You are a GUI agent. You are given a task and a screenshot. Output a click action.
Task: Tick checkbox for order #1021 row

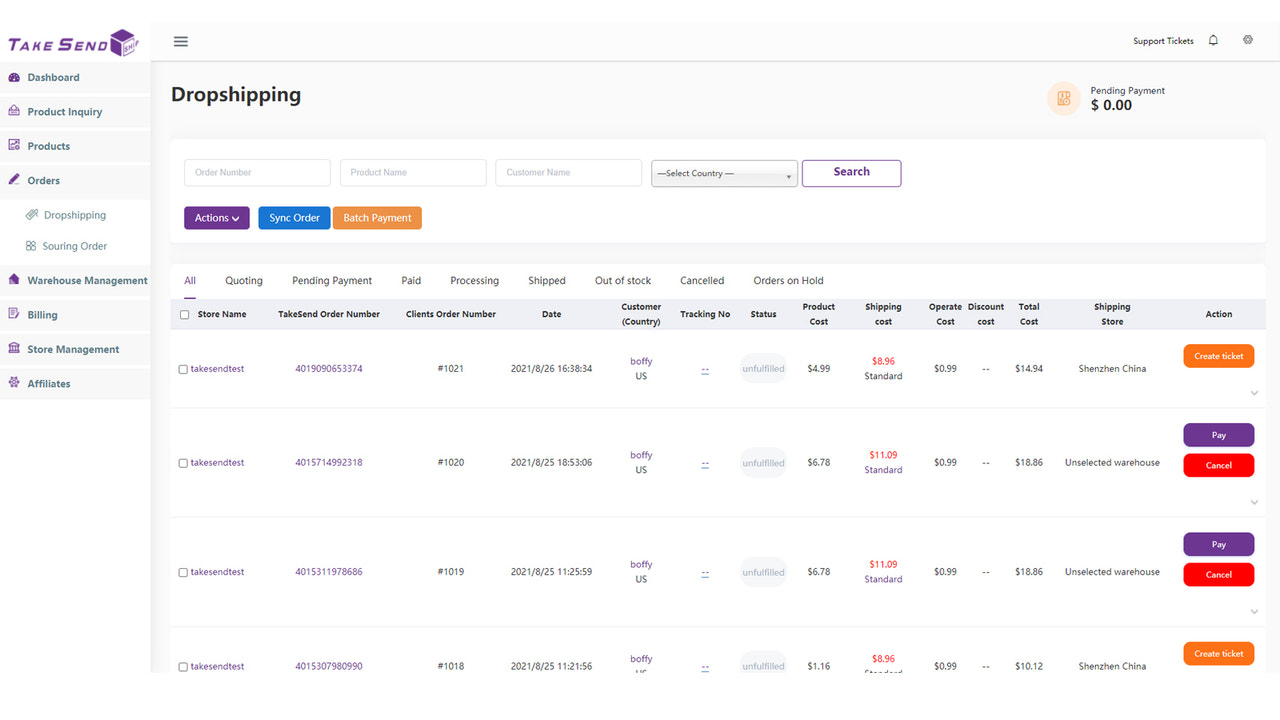pyautogui.click(x=183, y=369)
